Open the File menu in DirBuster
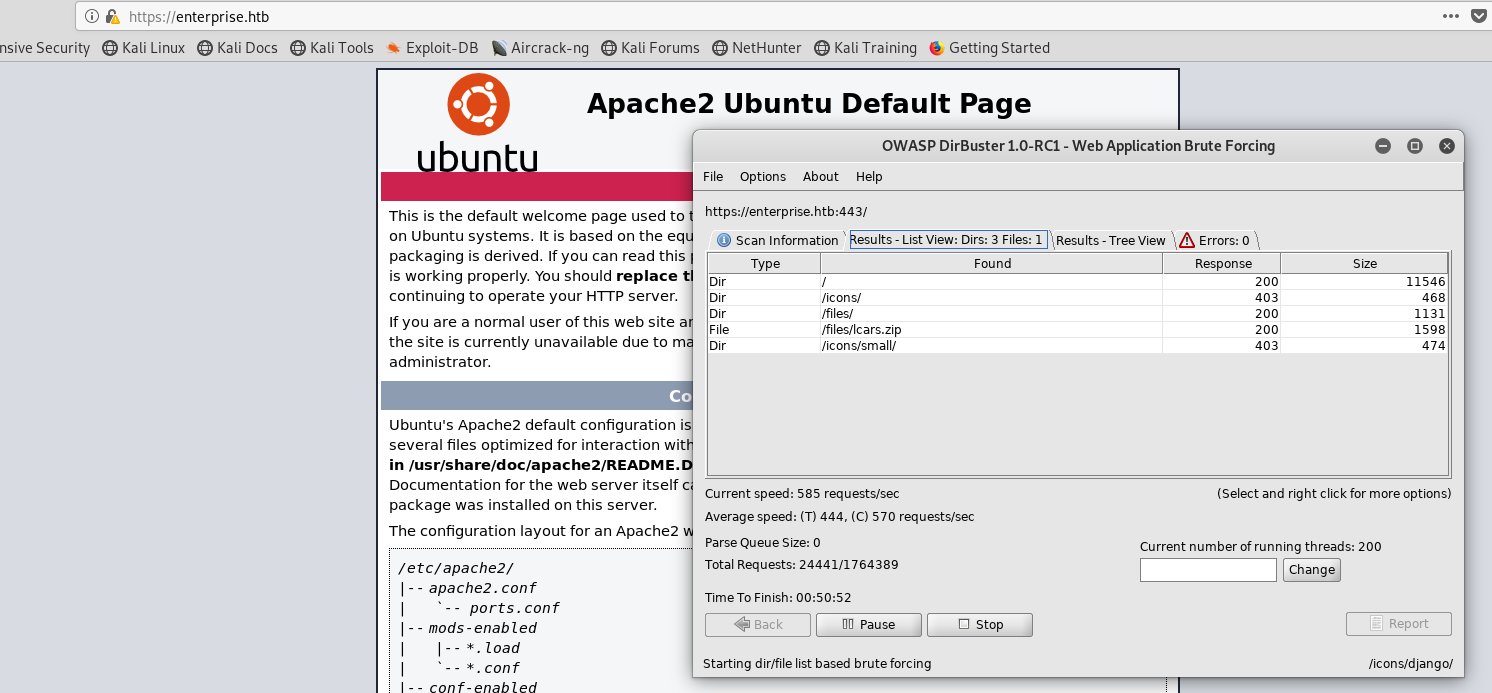Viewport: 1492px width, 693px height. [x=713, y=177]
